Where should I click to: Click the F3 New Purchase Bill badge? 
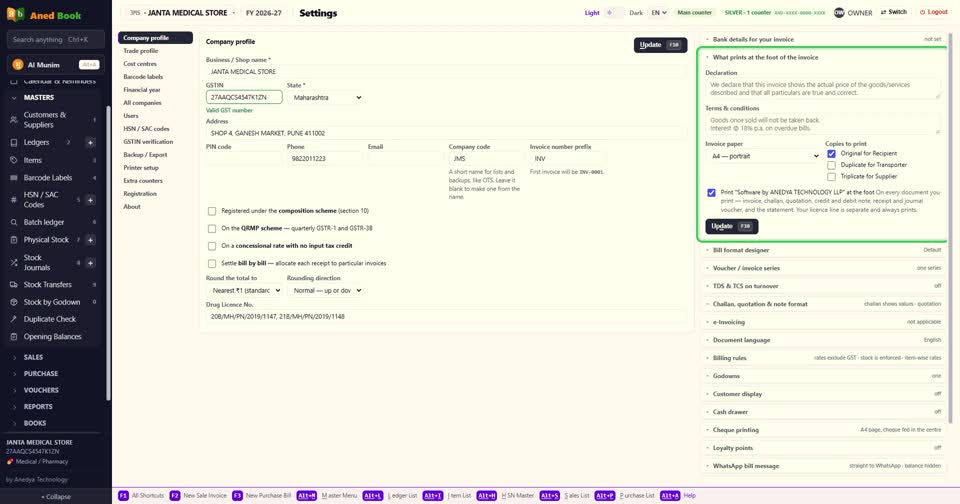237,495
